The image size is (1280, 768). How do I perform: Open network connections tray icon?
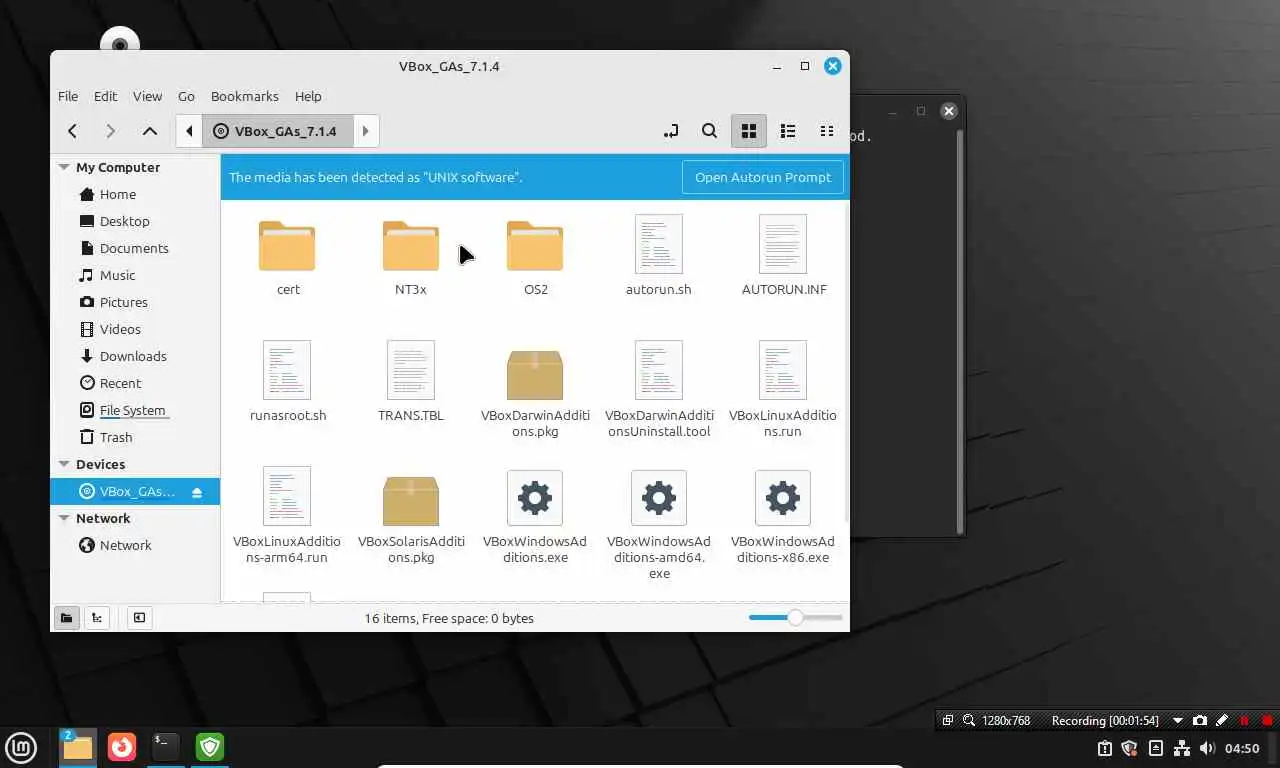pyautogui.click(x=1182, y=748)
